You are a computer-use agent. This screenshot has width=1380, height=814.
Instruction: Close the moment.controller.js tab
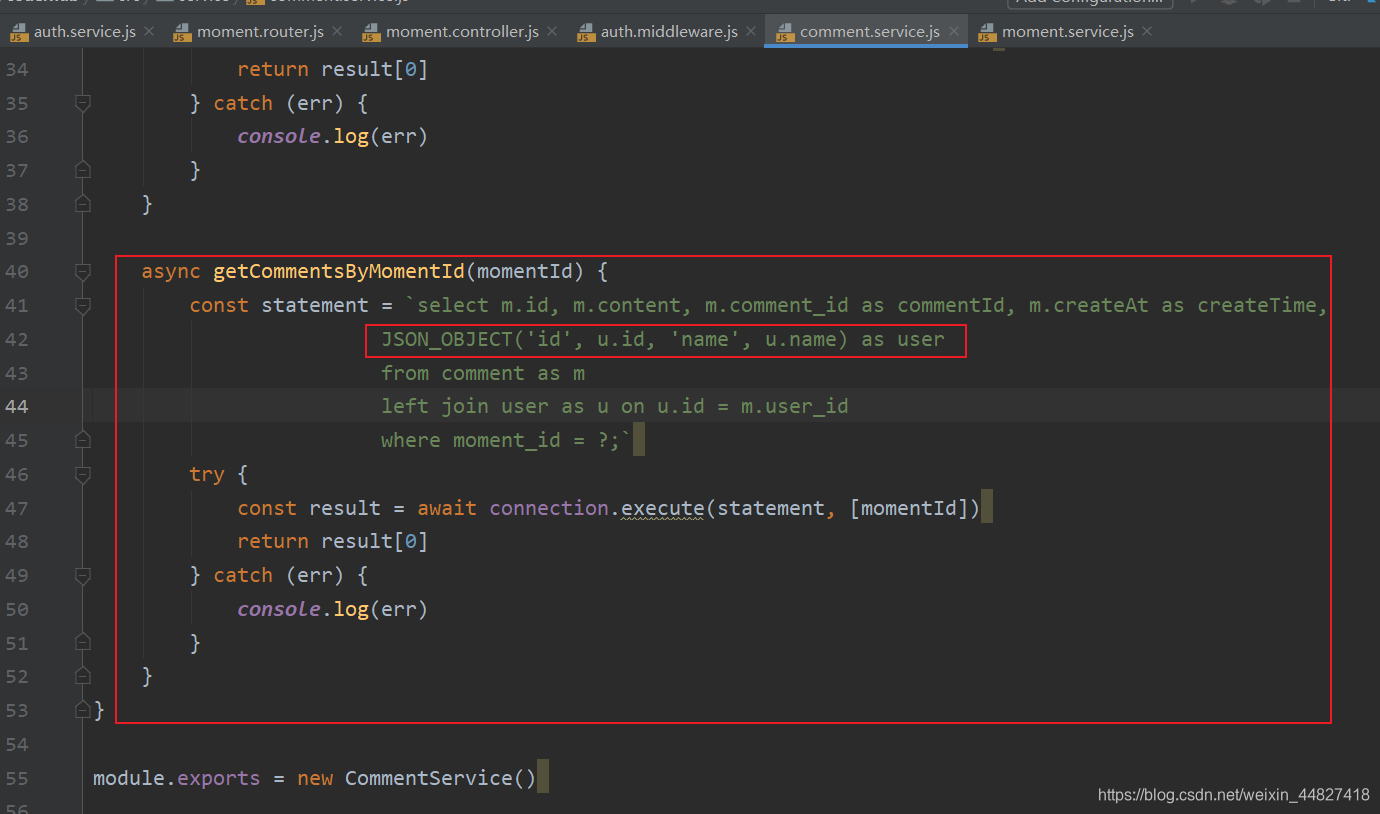[x=552, y=32]
